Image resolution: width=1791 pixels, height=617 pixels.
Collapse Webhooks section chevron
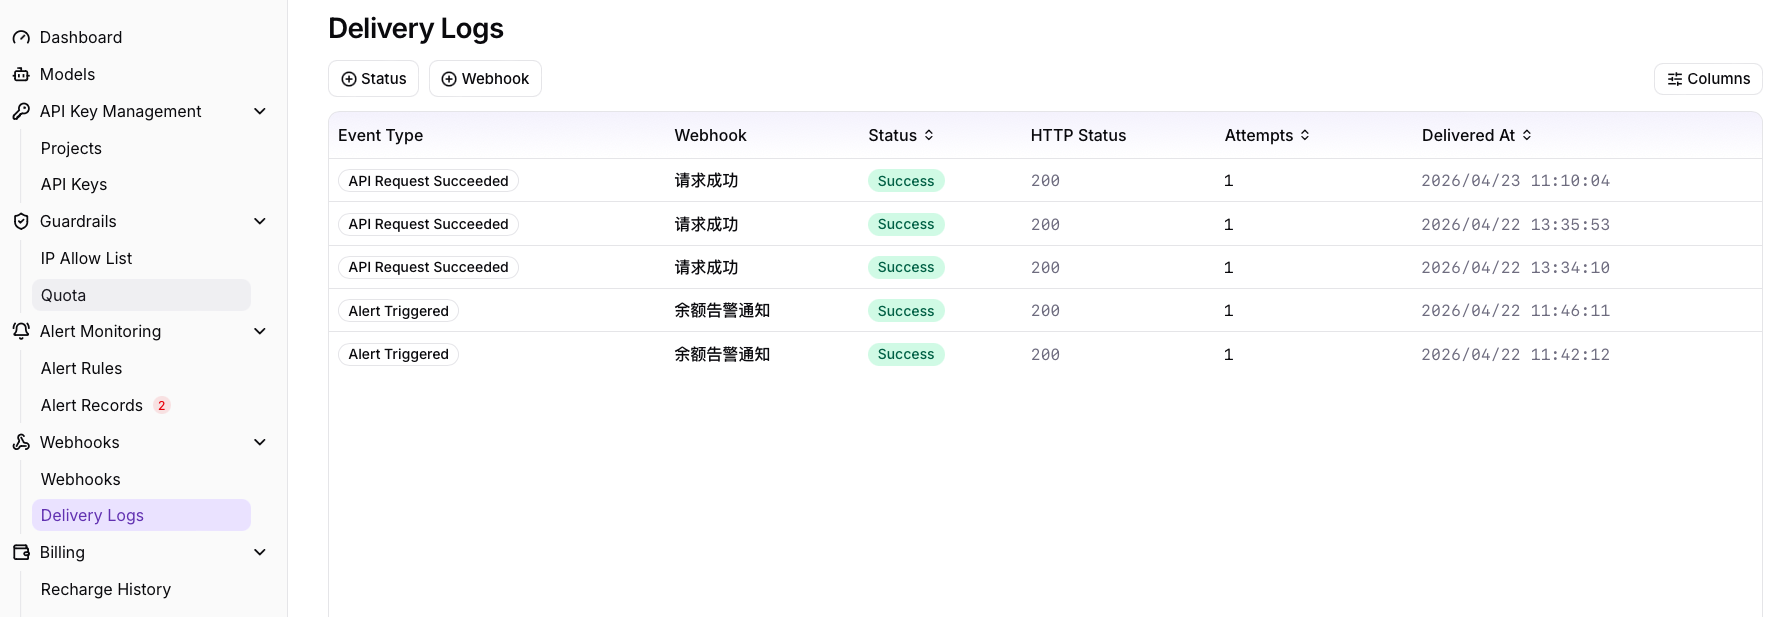[260, 442]
